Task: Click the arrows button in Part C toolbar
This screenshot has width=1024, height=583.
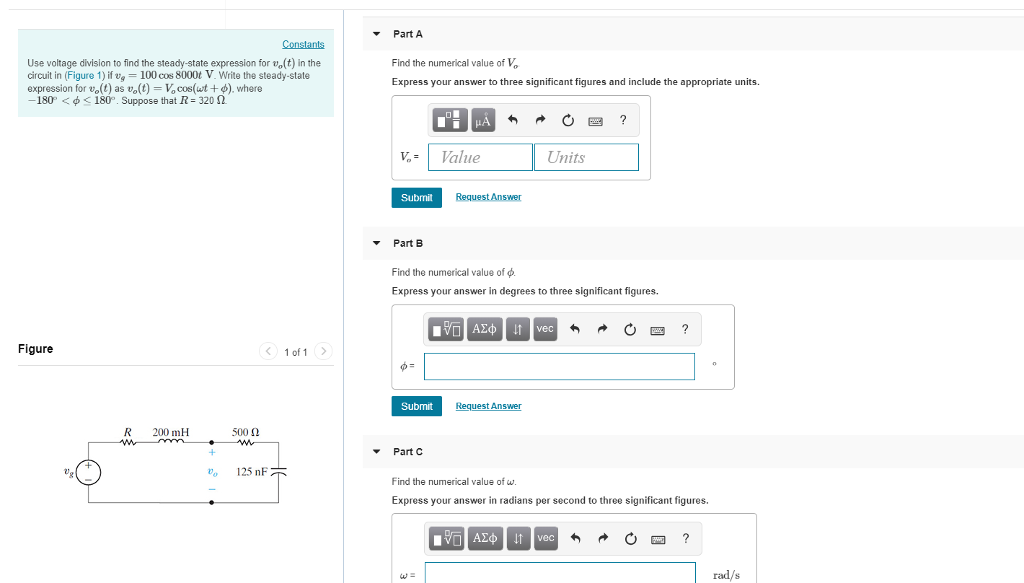Action: (x=519, y=539)
